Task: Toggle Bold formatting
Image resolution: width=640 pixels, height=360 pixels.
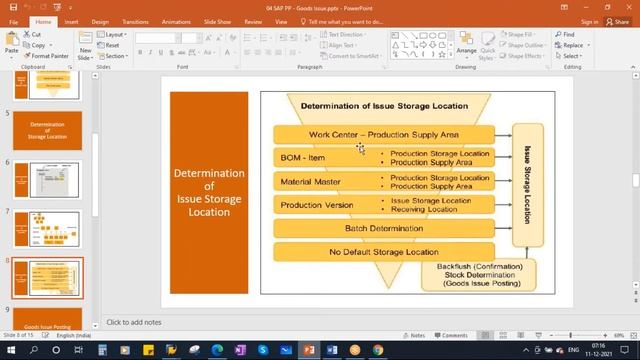Action: click(x=140, y=52)
